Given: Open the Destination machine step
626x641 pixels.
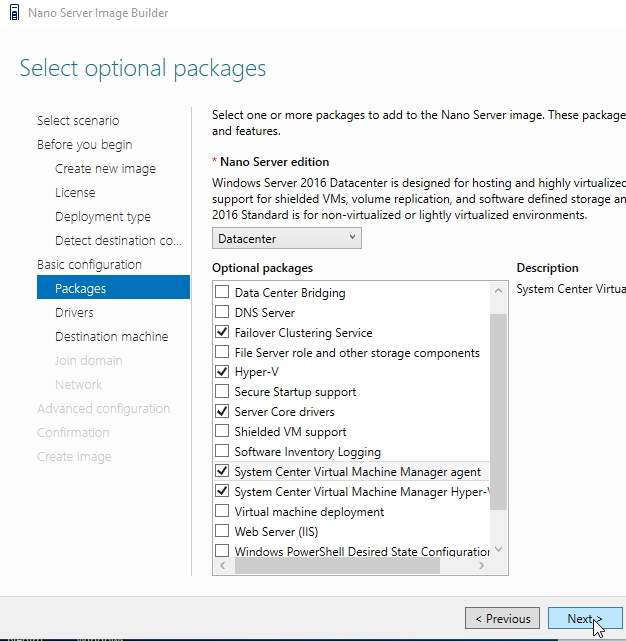Looking at the screenshot, I should [111, 337].
